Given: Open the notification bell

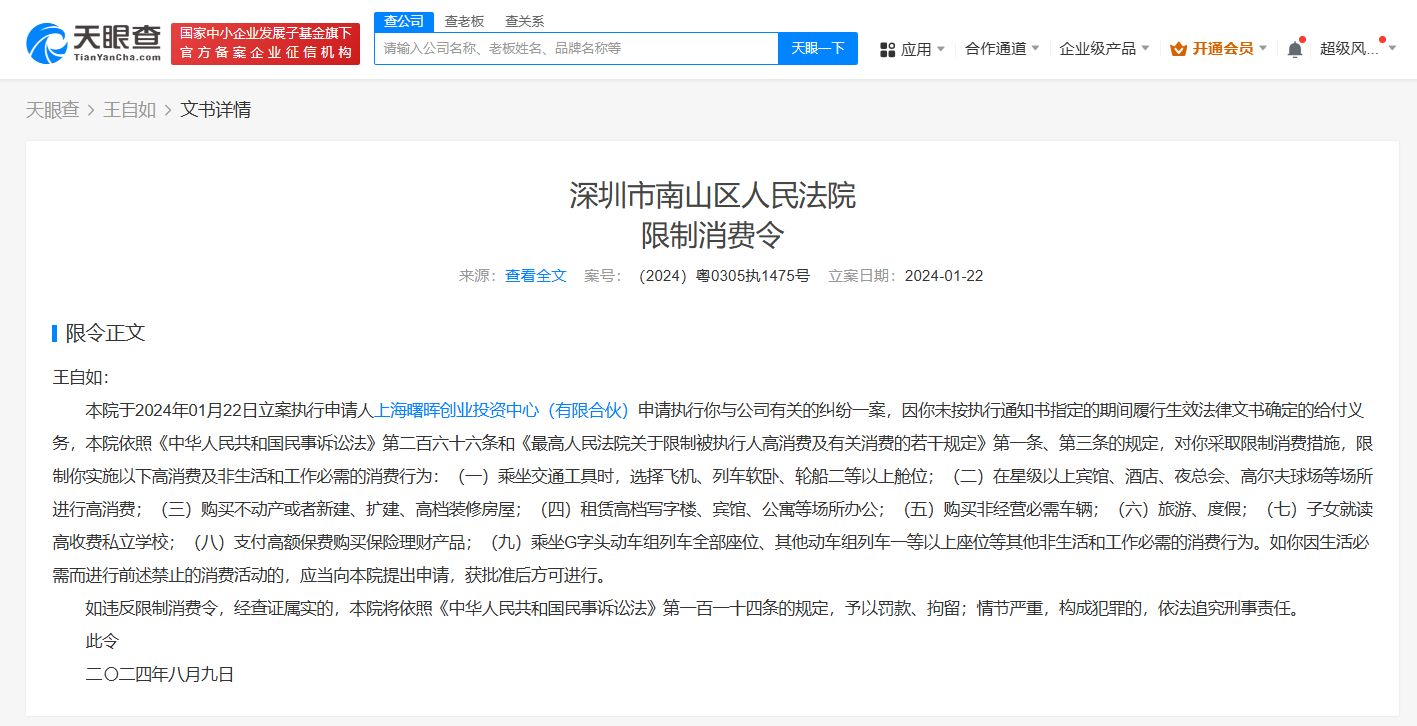Looking at the screenshot, I should [1294, 47].
